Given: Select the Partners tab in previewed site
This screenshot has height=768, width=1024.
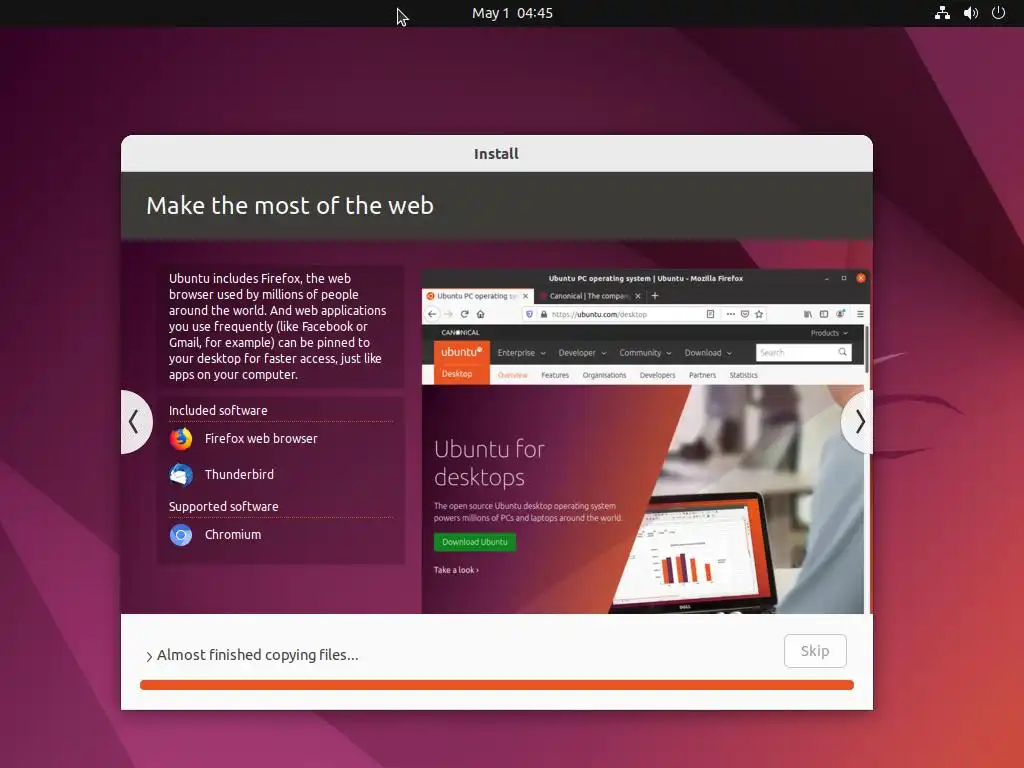Looking at the screenshot, I should [702, 376].
